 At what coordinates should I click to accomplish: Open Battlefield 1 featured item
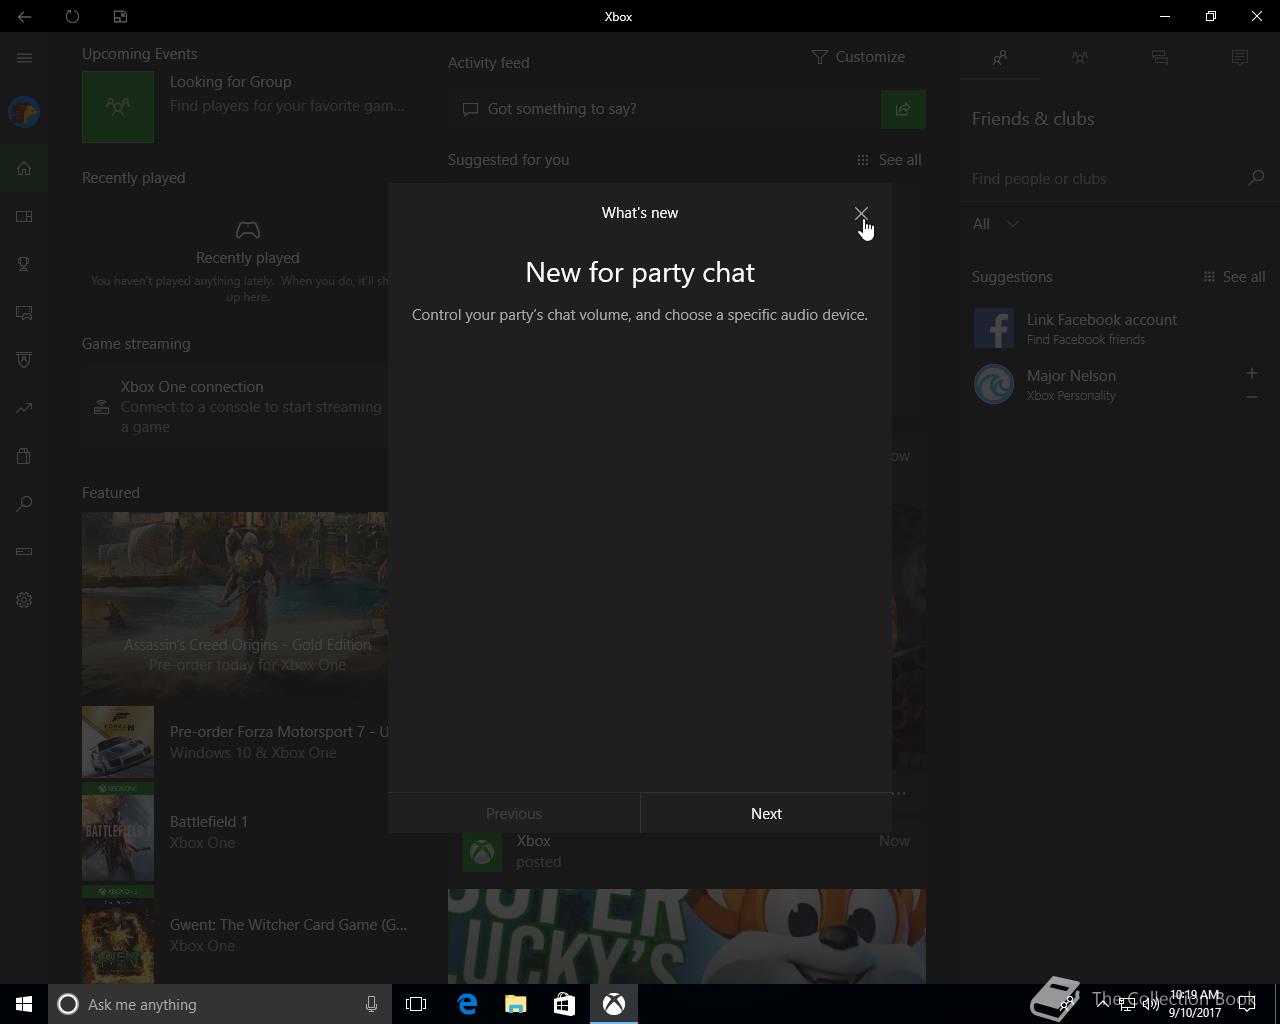(x=235, y=832)
